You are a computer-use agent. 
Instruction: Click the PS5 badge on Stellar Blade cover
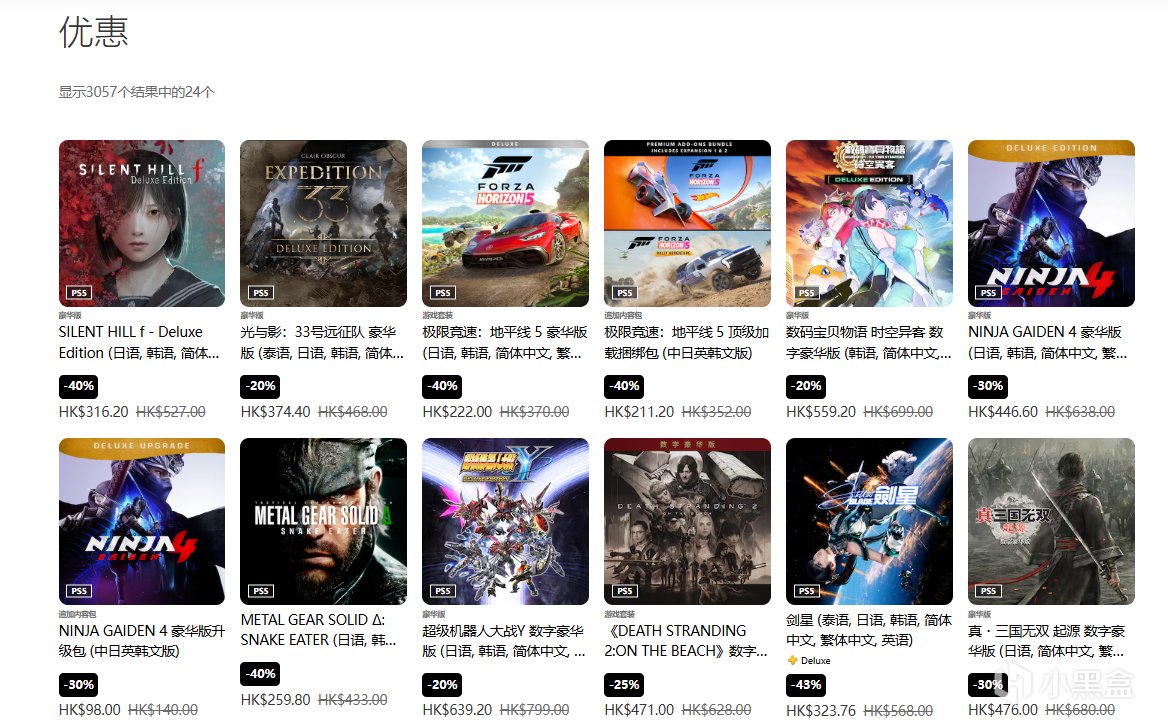tap(806, 591)
